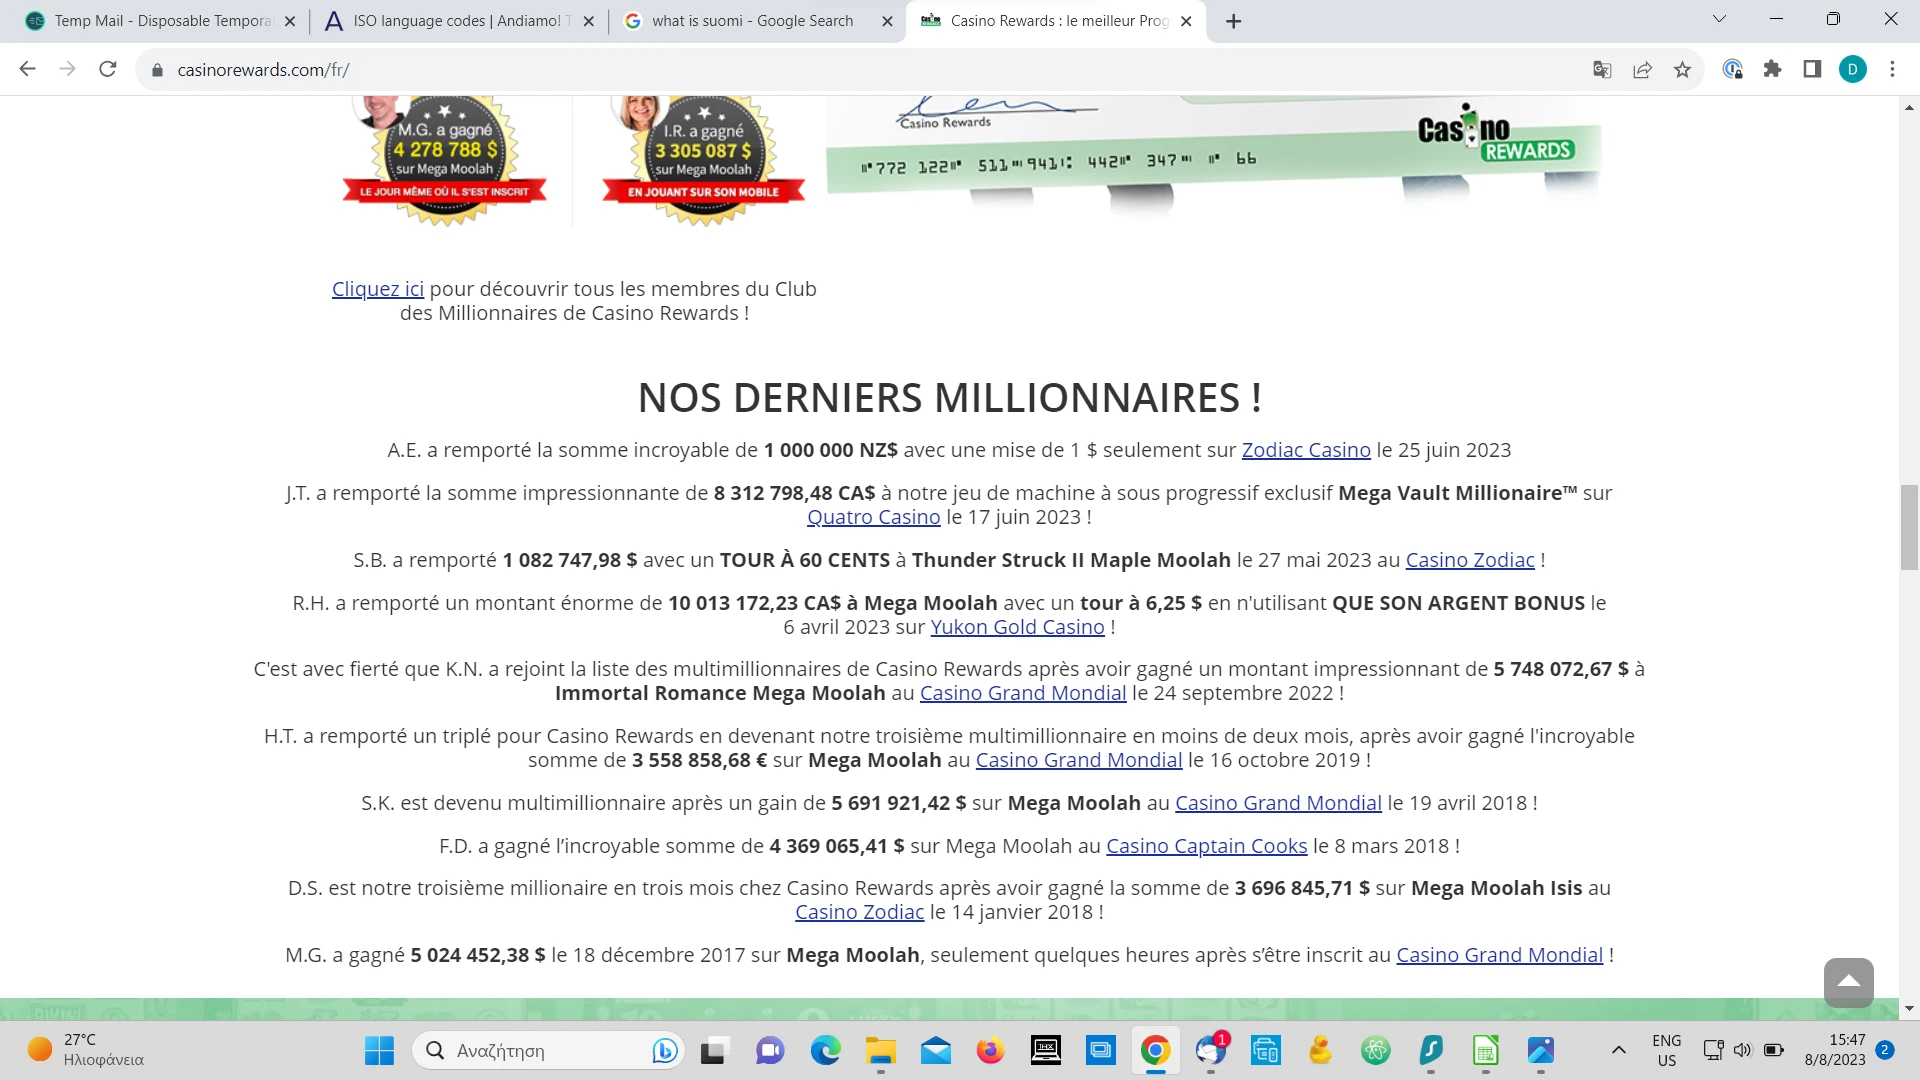Click the I.R. mobile winner badge

click(703, 160)
